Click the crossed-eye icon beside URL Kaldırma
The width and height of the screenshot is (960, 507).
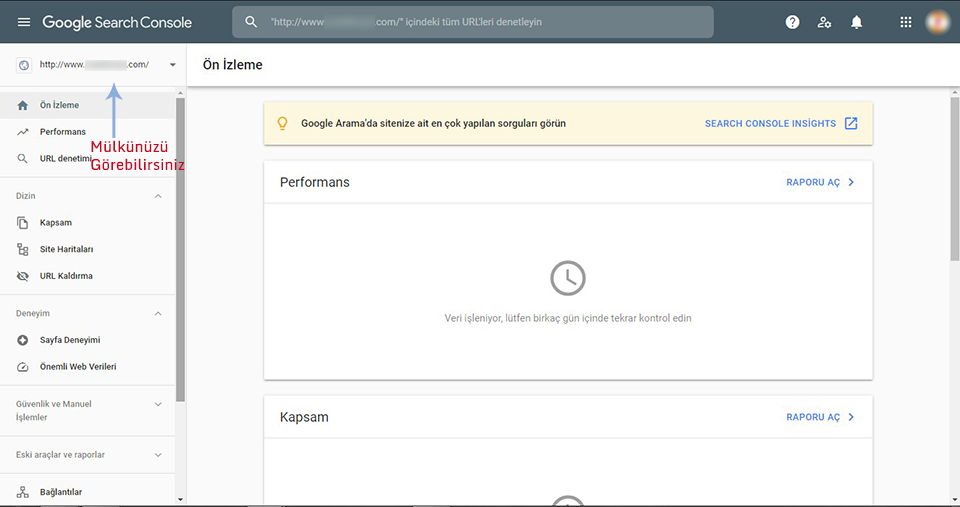[23, 276]
